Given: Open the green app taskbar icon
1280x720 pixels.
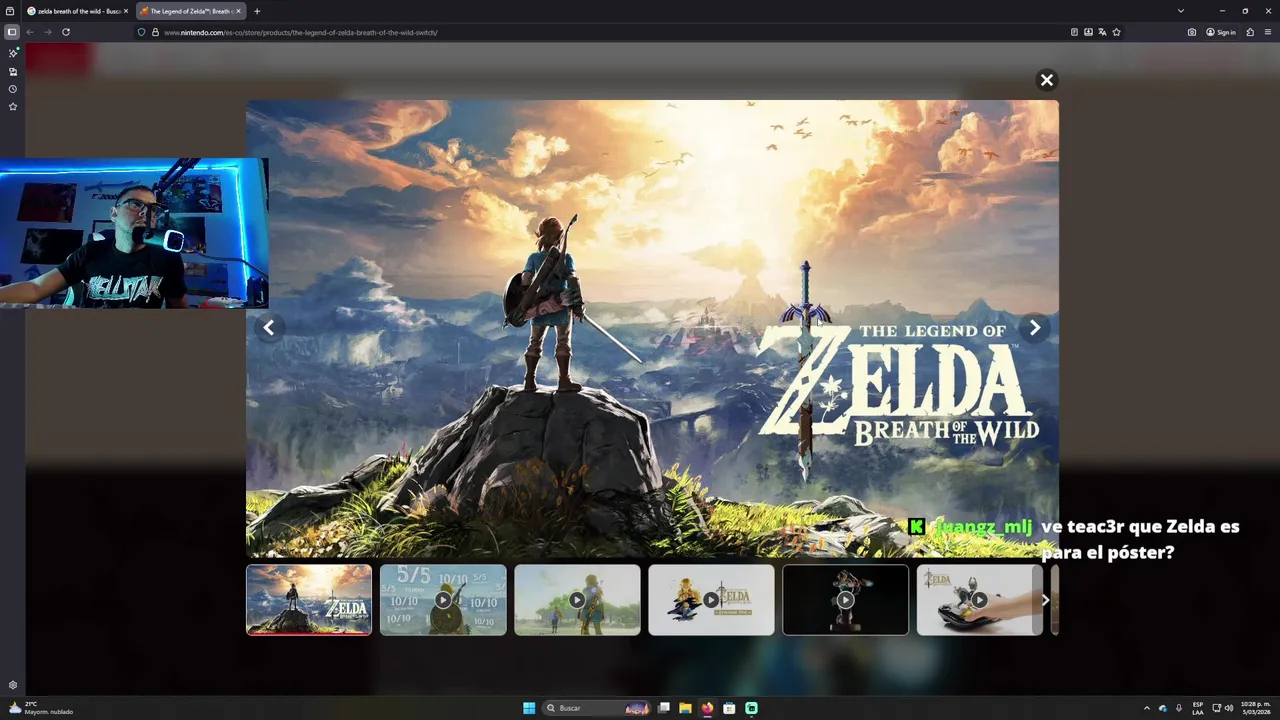Looking at the screenshot, I should (x=751, y=708).
